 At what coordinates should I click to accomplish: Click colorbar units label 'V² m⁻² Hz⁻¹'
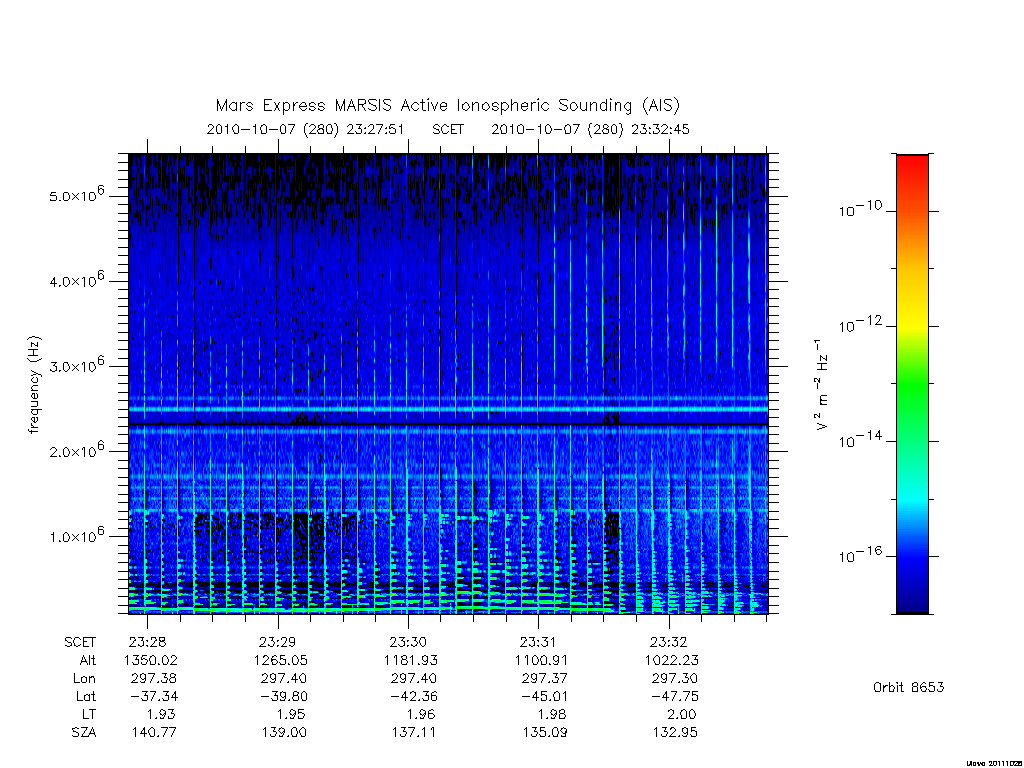pyautogui.click(x=822, y=384)
